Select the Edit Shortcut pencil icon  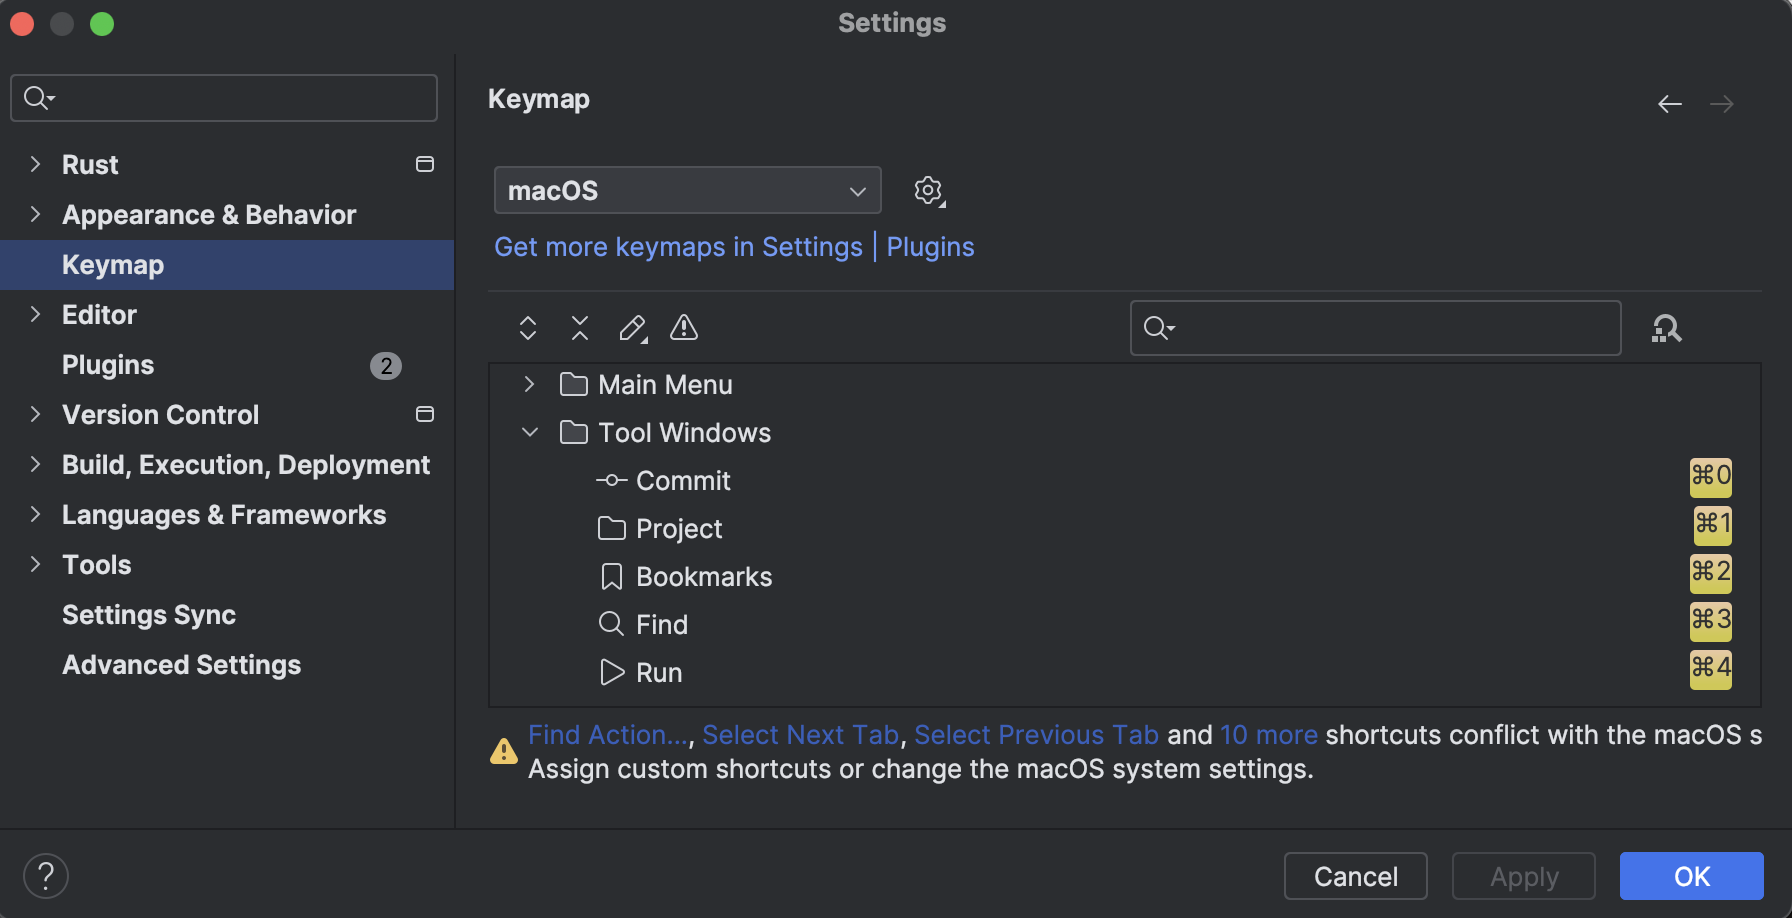coord(632,328)
